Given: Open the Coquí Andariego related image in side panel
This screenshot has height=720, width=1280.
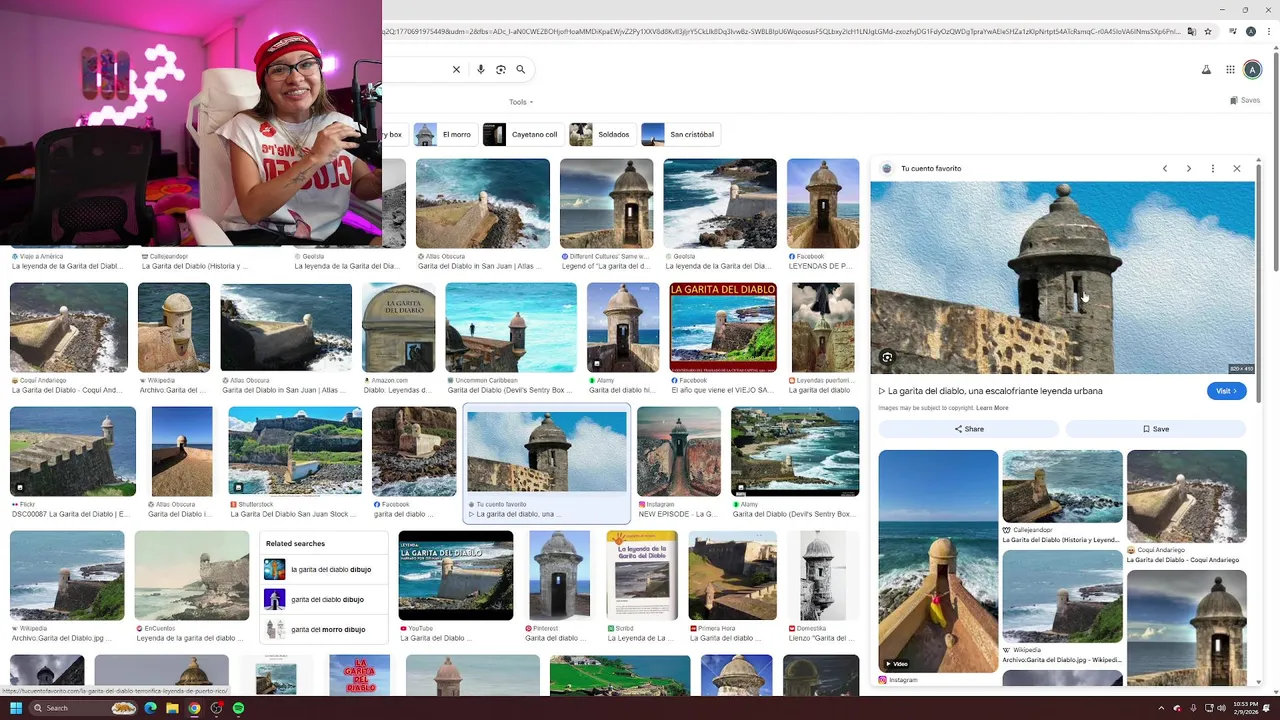Looking at the screenshot, I should click(1187, 496).
